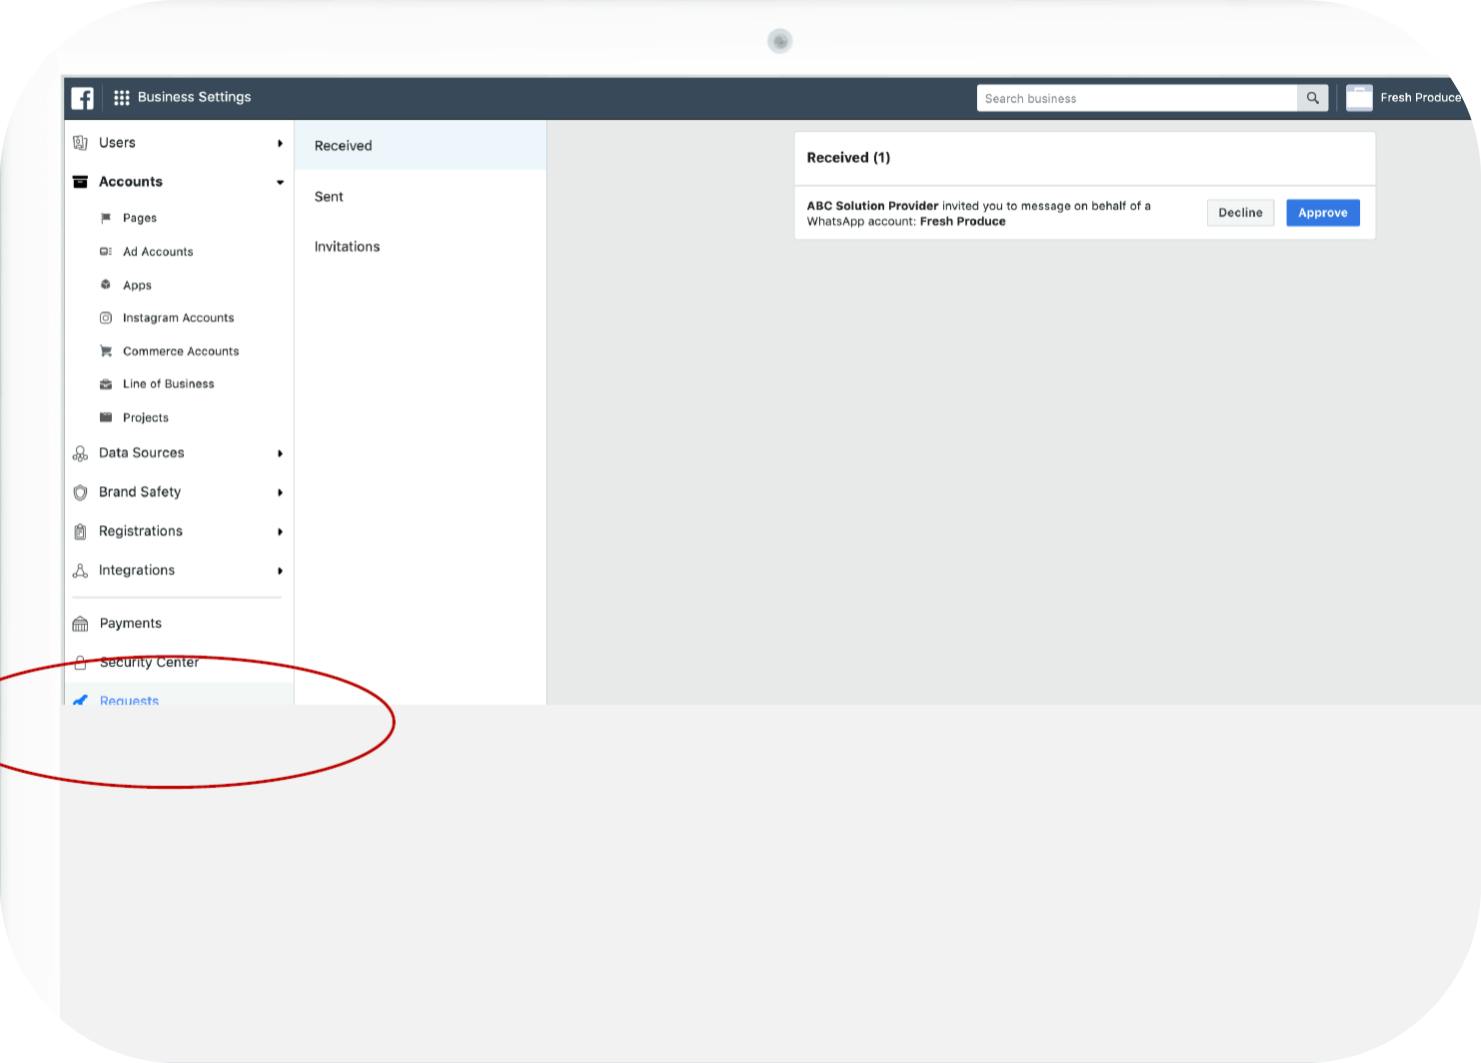Click the Business Settings title
Image resolution: width=1481 pixels, height=1063 pixels.
pyautogui.click(x=194, y=97)
